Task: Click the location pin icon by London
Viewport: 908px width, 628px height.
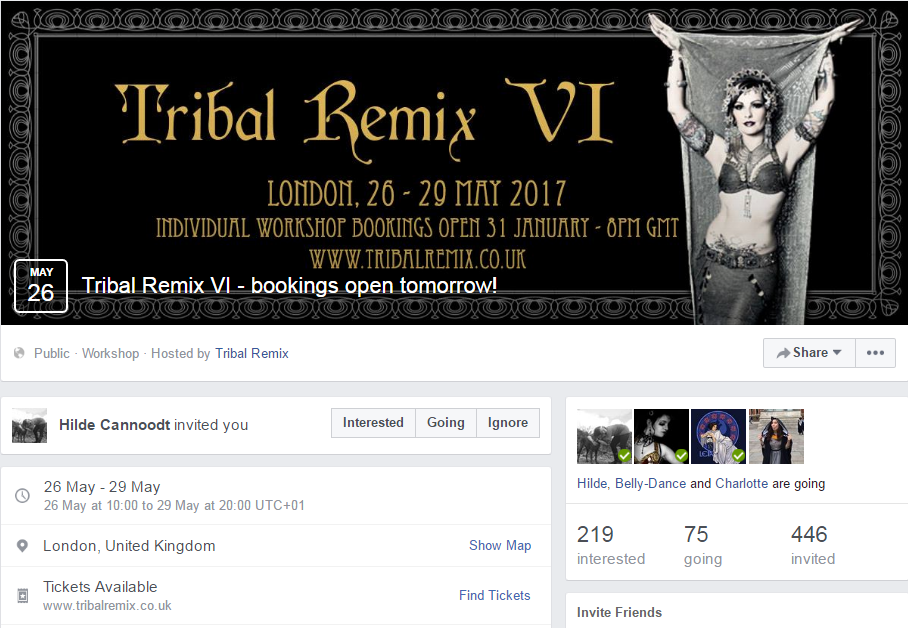Action: tap(22, 546)
